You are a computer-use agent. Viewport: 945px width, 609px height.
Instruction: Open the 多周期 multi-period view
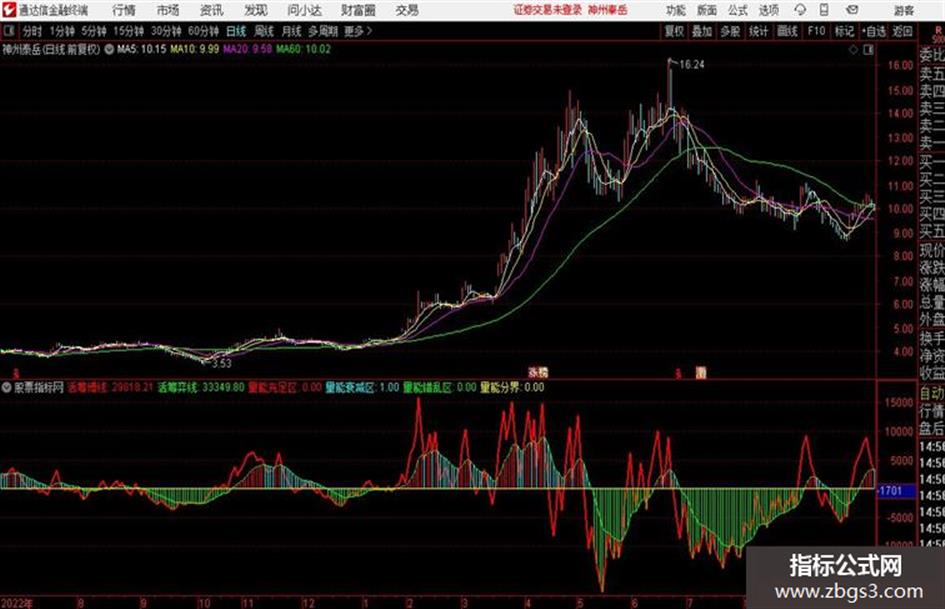[323, 31]
